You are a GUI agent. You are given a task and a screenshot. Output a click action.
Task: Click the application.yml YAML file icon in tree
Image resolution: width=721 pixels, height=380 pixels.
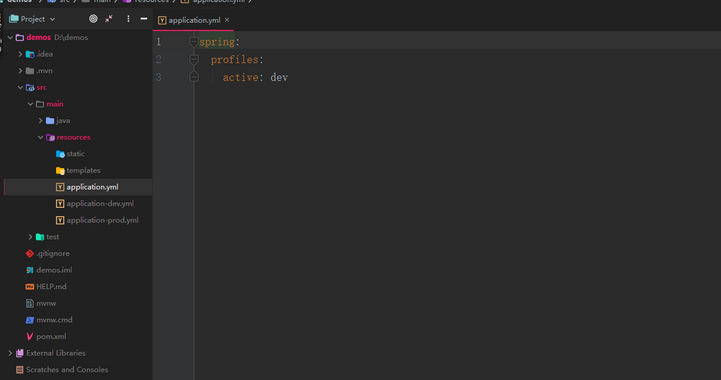pos(60,187)
